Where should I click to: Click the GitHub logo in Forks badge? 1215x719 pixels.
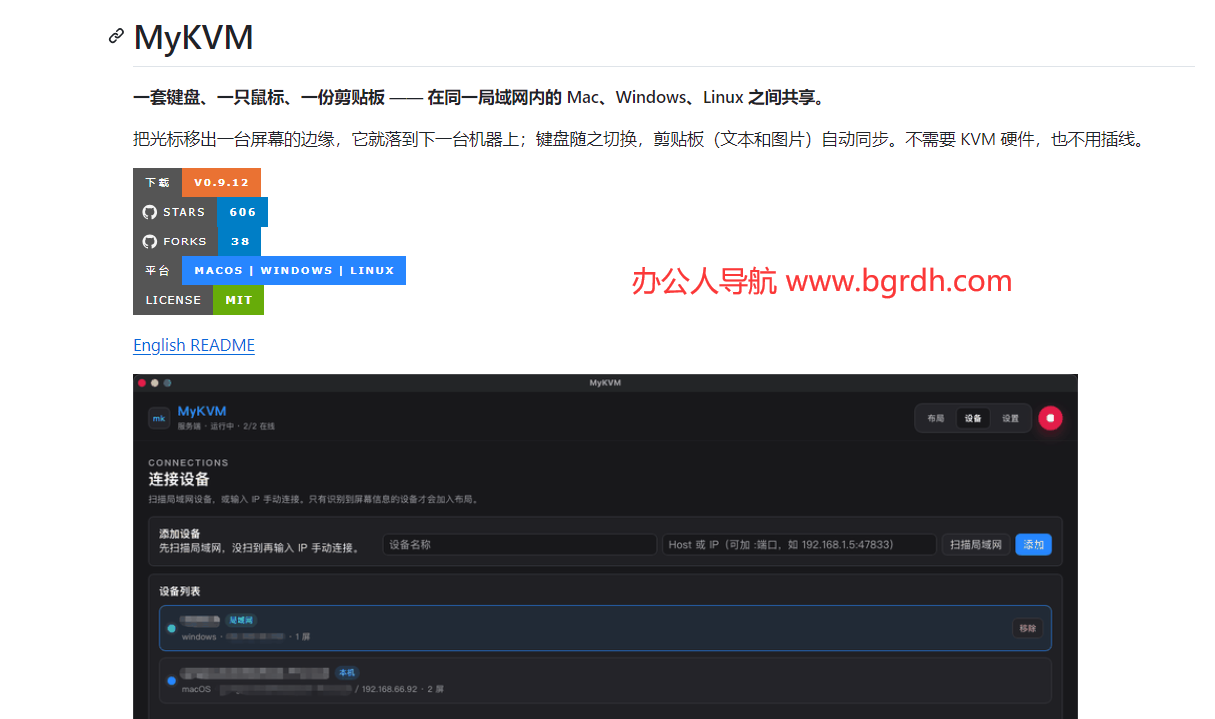[x=150, y=241]
